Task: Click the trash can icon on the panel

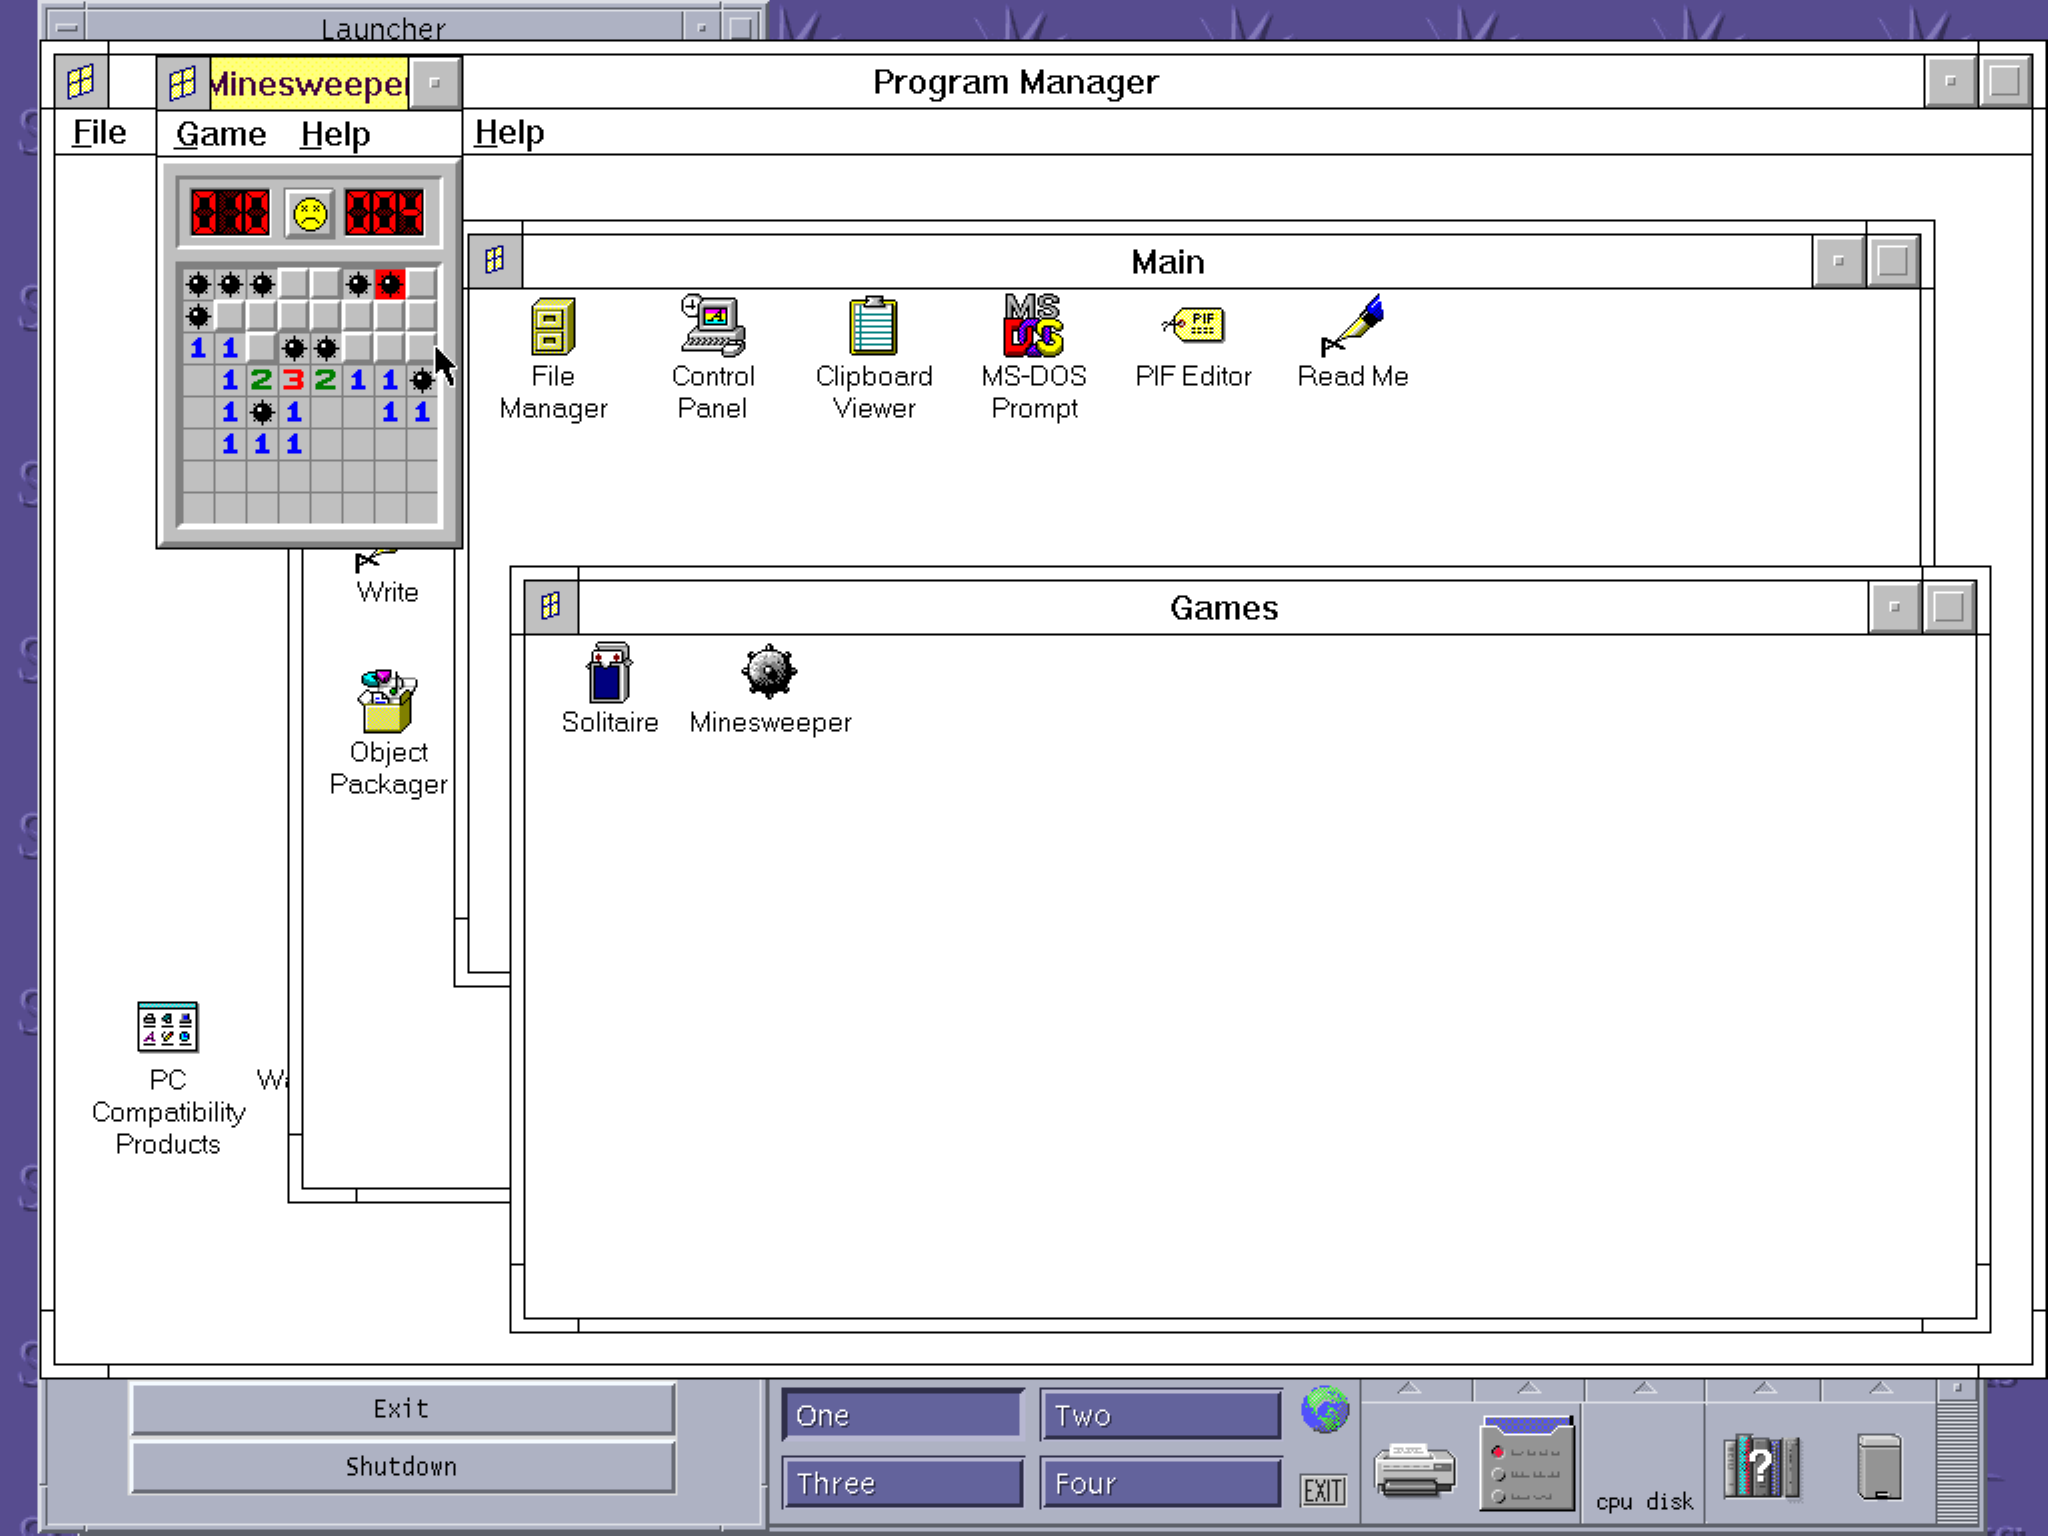Action: click(1880, 1467)
